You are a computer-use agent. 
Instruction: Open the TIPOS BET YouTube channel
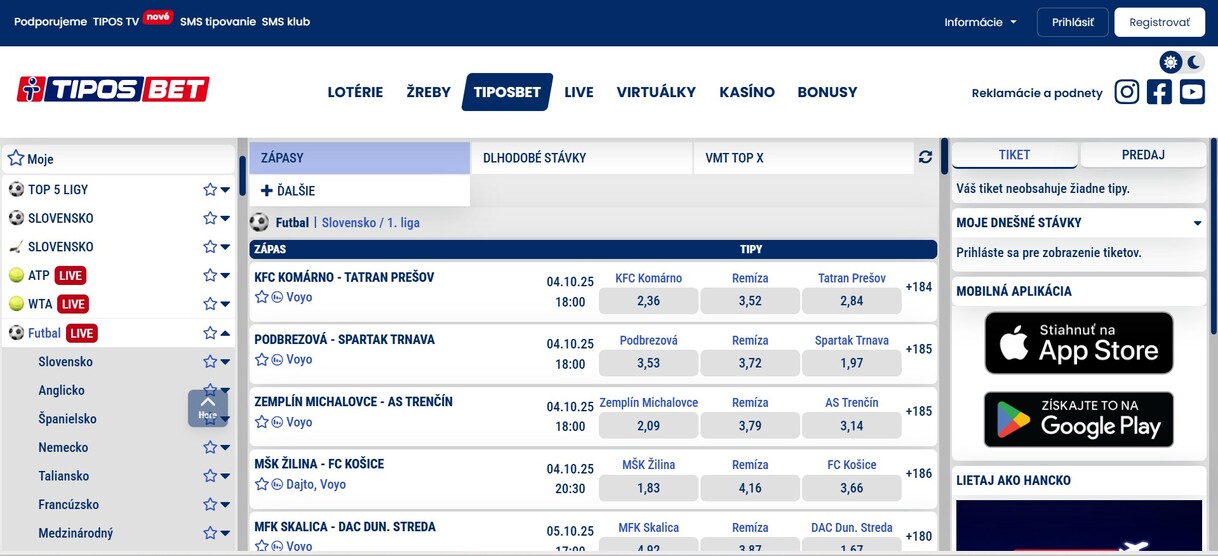coord(1192,92)
